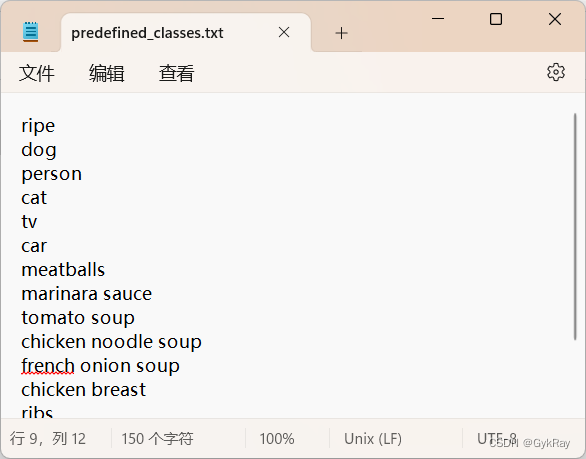Maximize the Notepad window
This screenshot has width=586, height=459.
(x=496, y=19)
